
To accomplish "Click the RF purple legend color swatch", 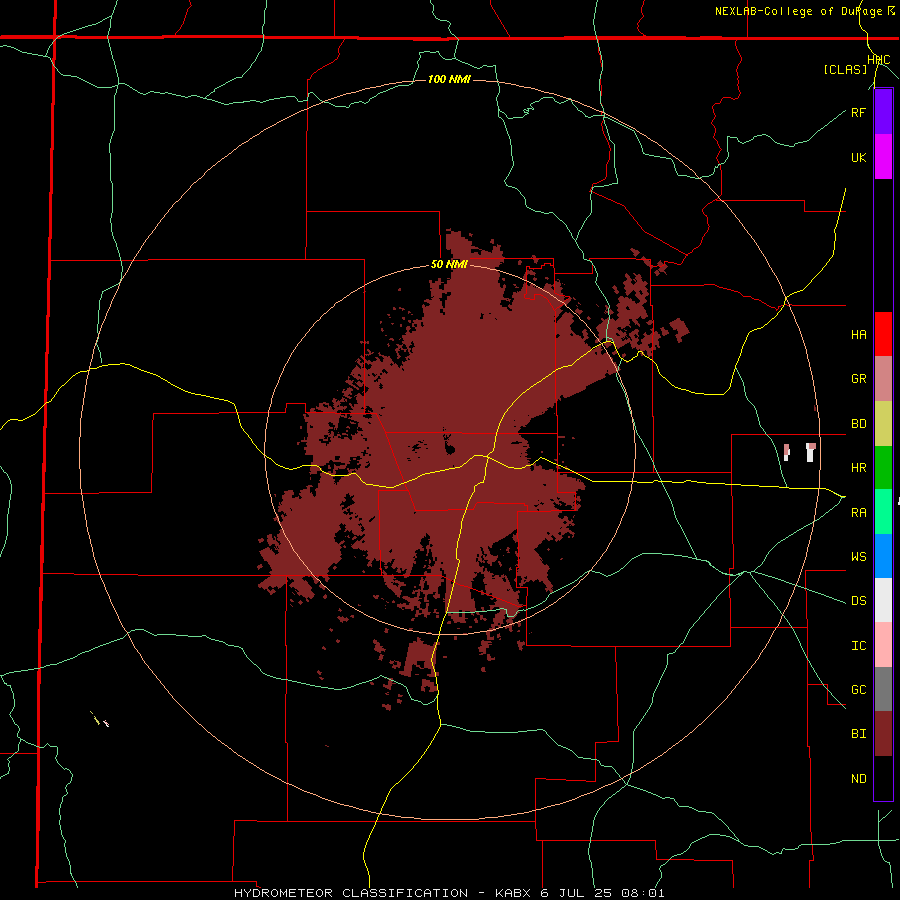I will [883, 112].
